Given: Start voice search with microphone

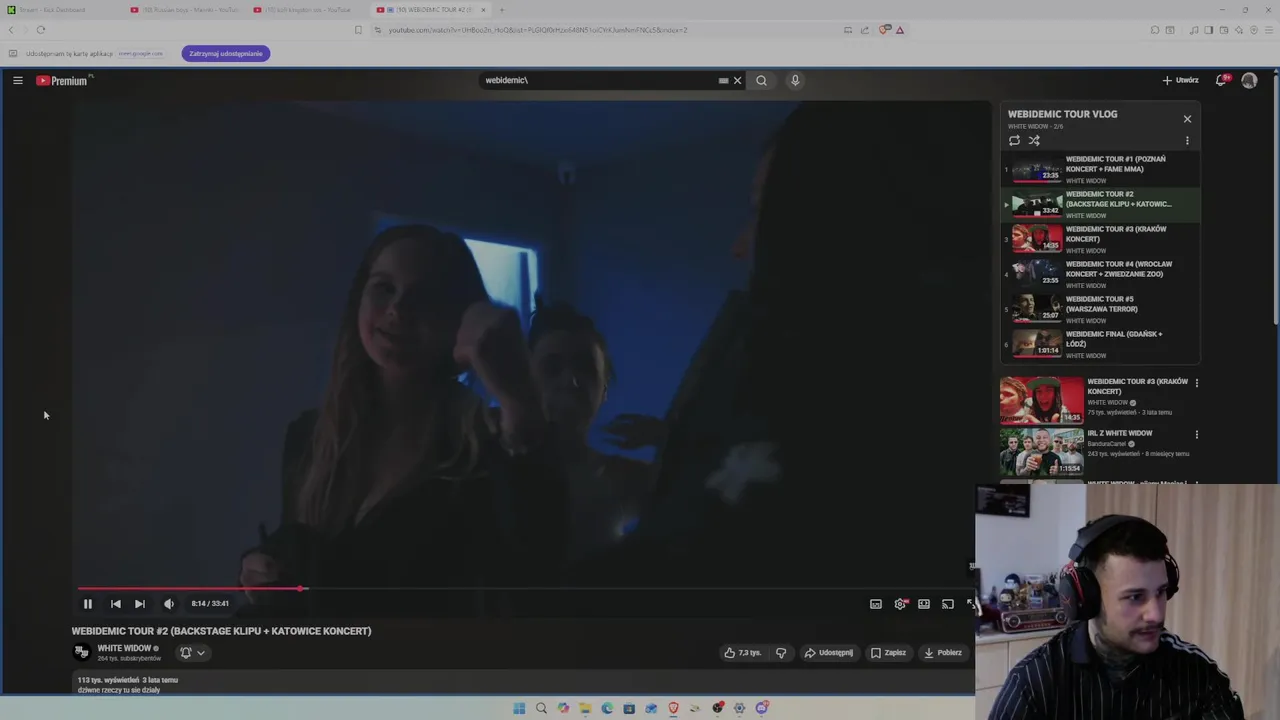Looking at the screenshot, I should (x=795, y=80).
